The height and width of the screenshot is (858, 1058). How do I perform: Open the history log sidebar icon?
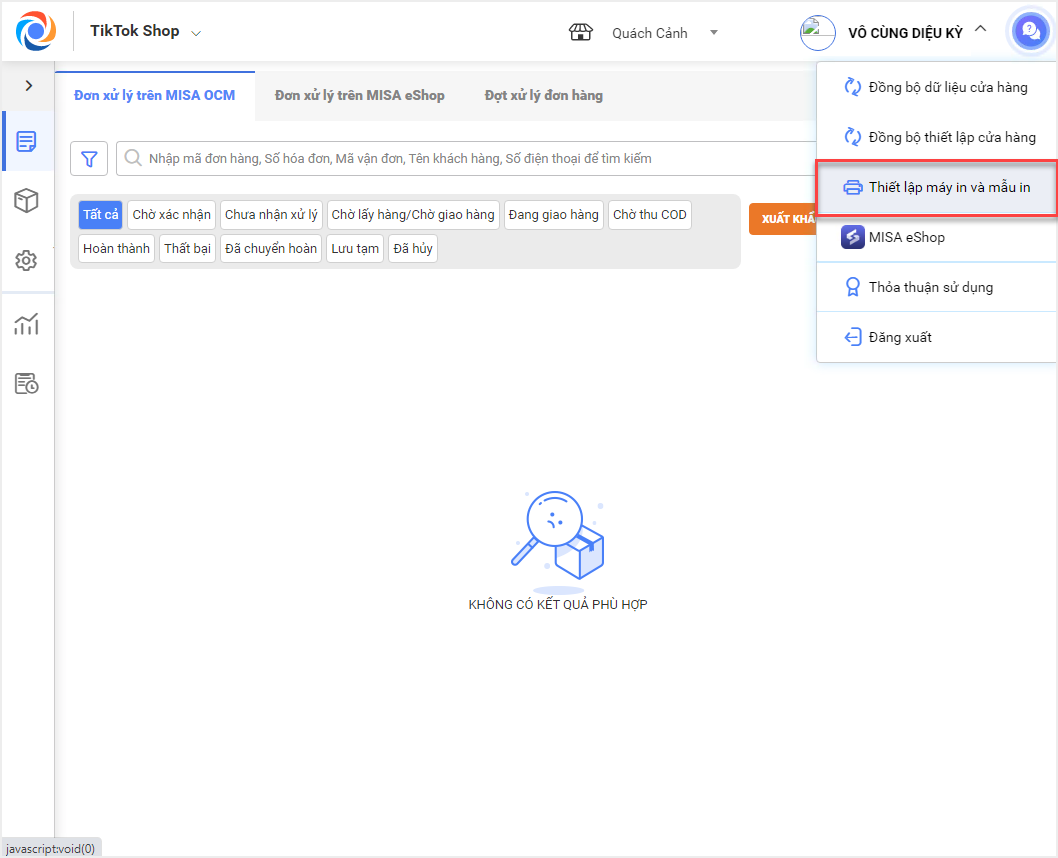point(26,383)
